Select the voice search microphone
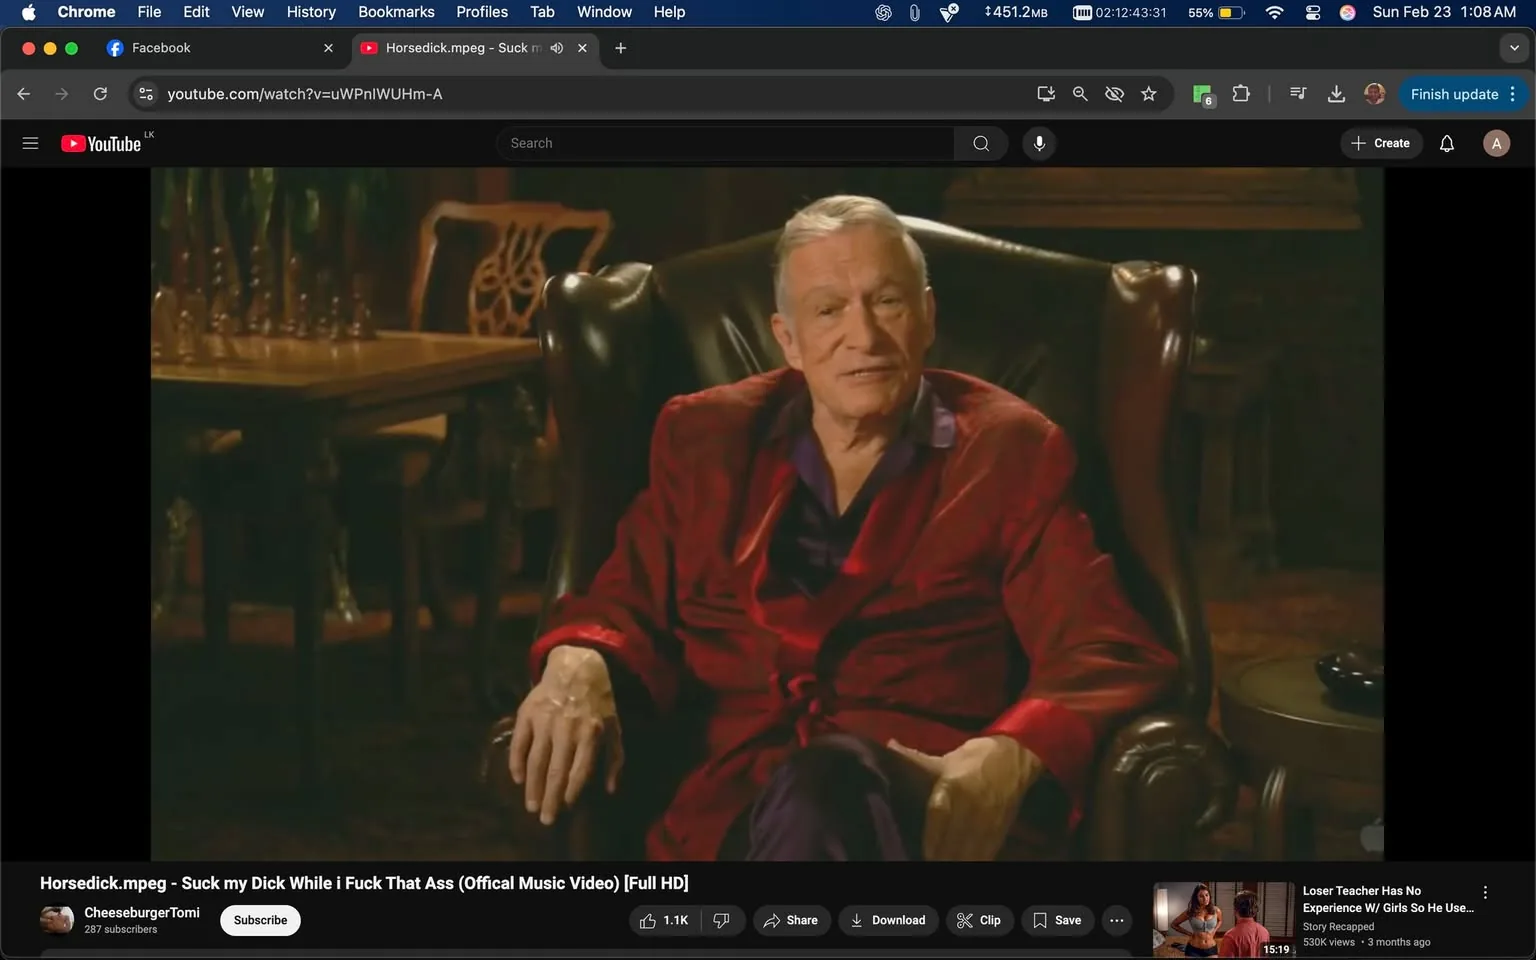 click(x=1039, y=142)
